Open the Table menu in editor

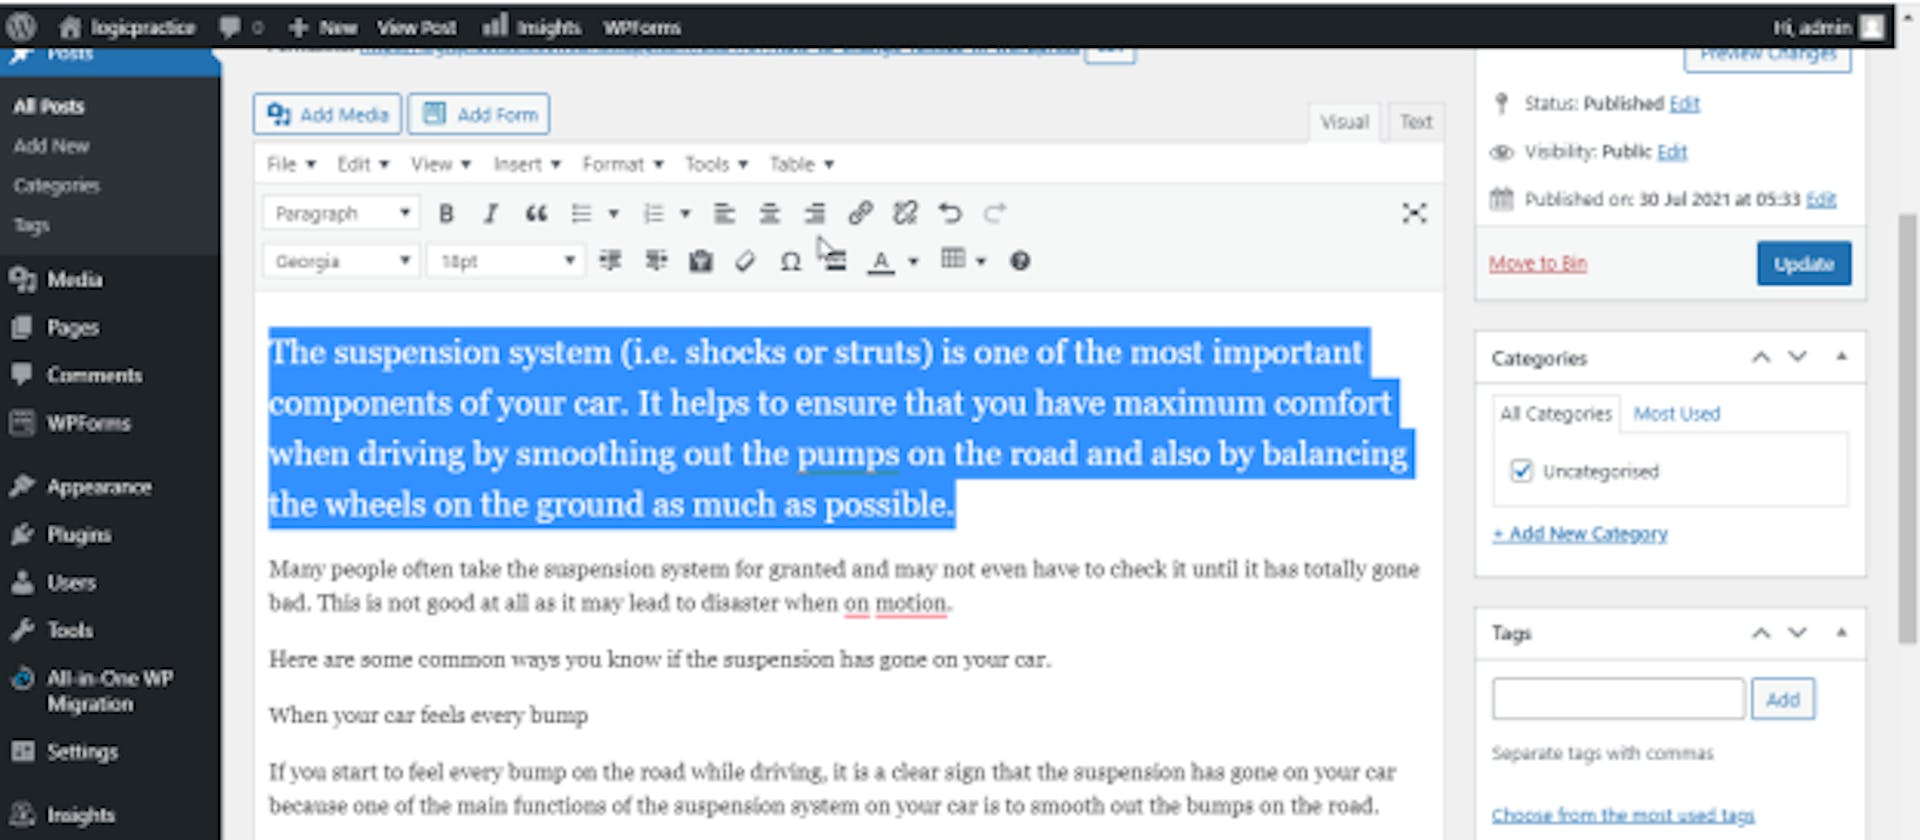coord(801,164)
